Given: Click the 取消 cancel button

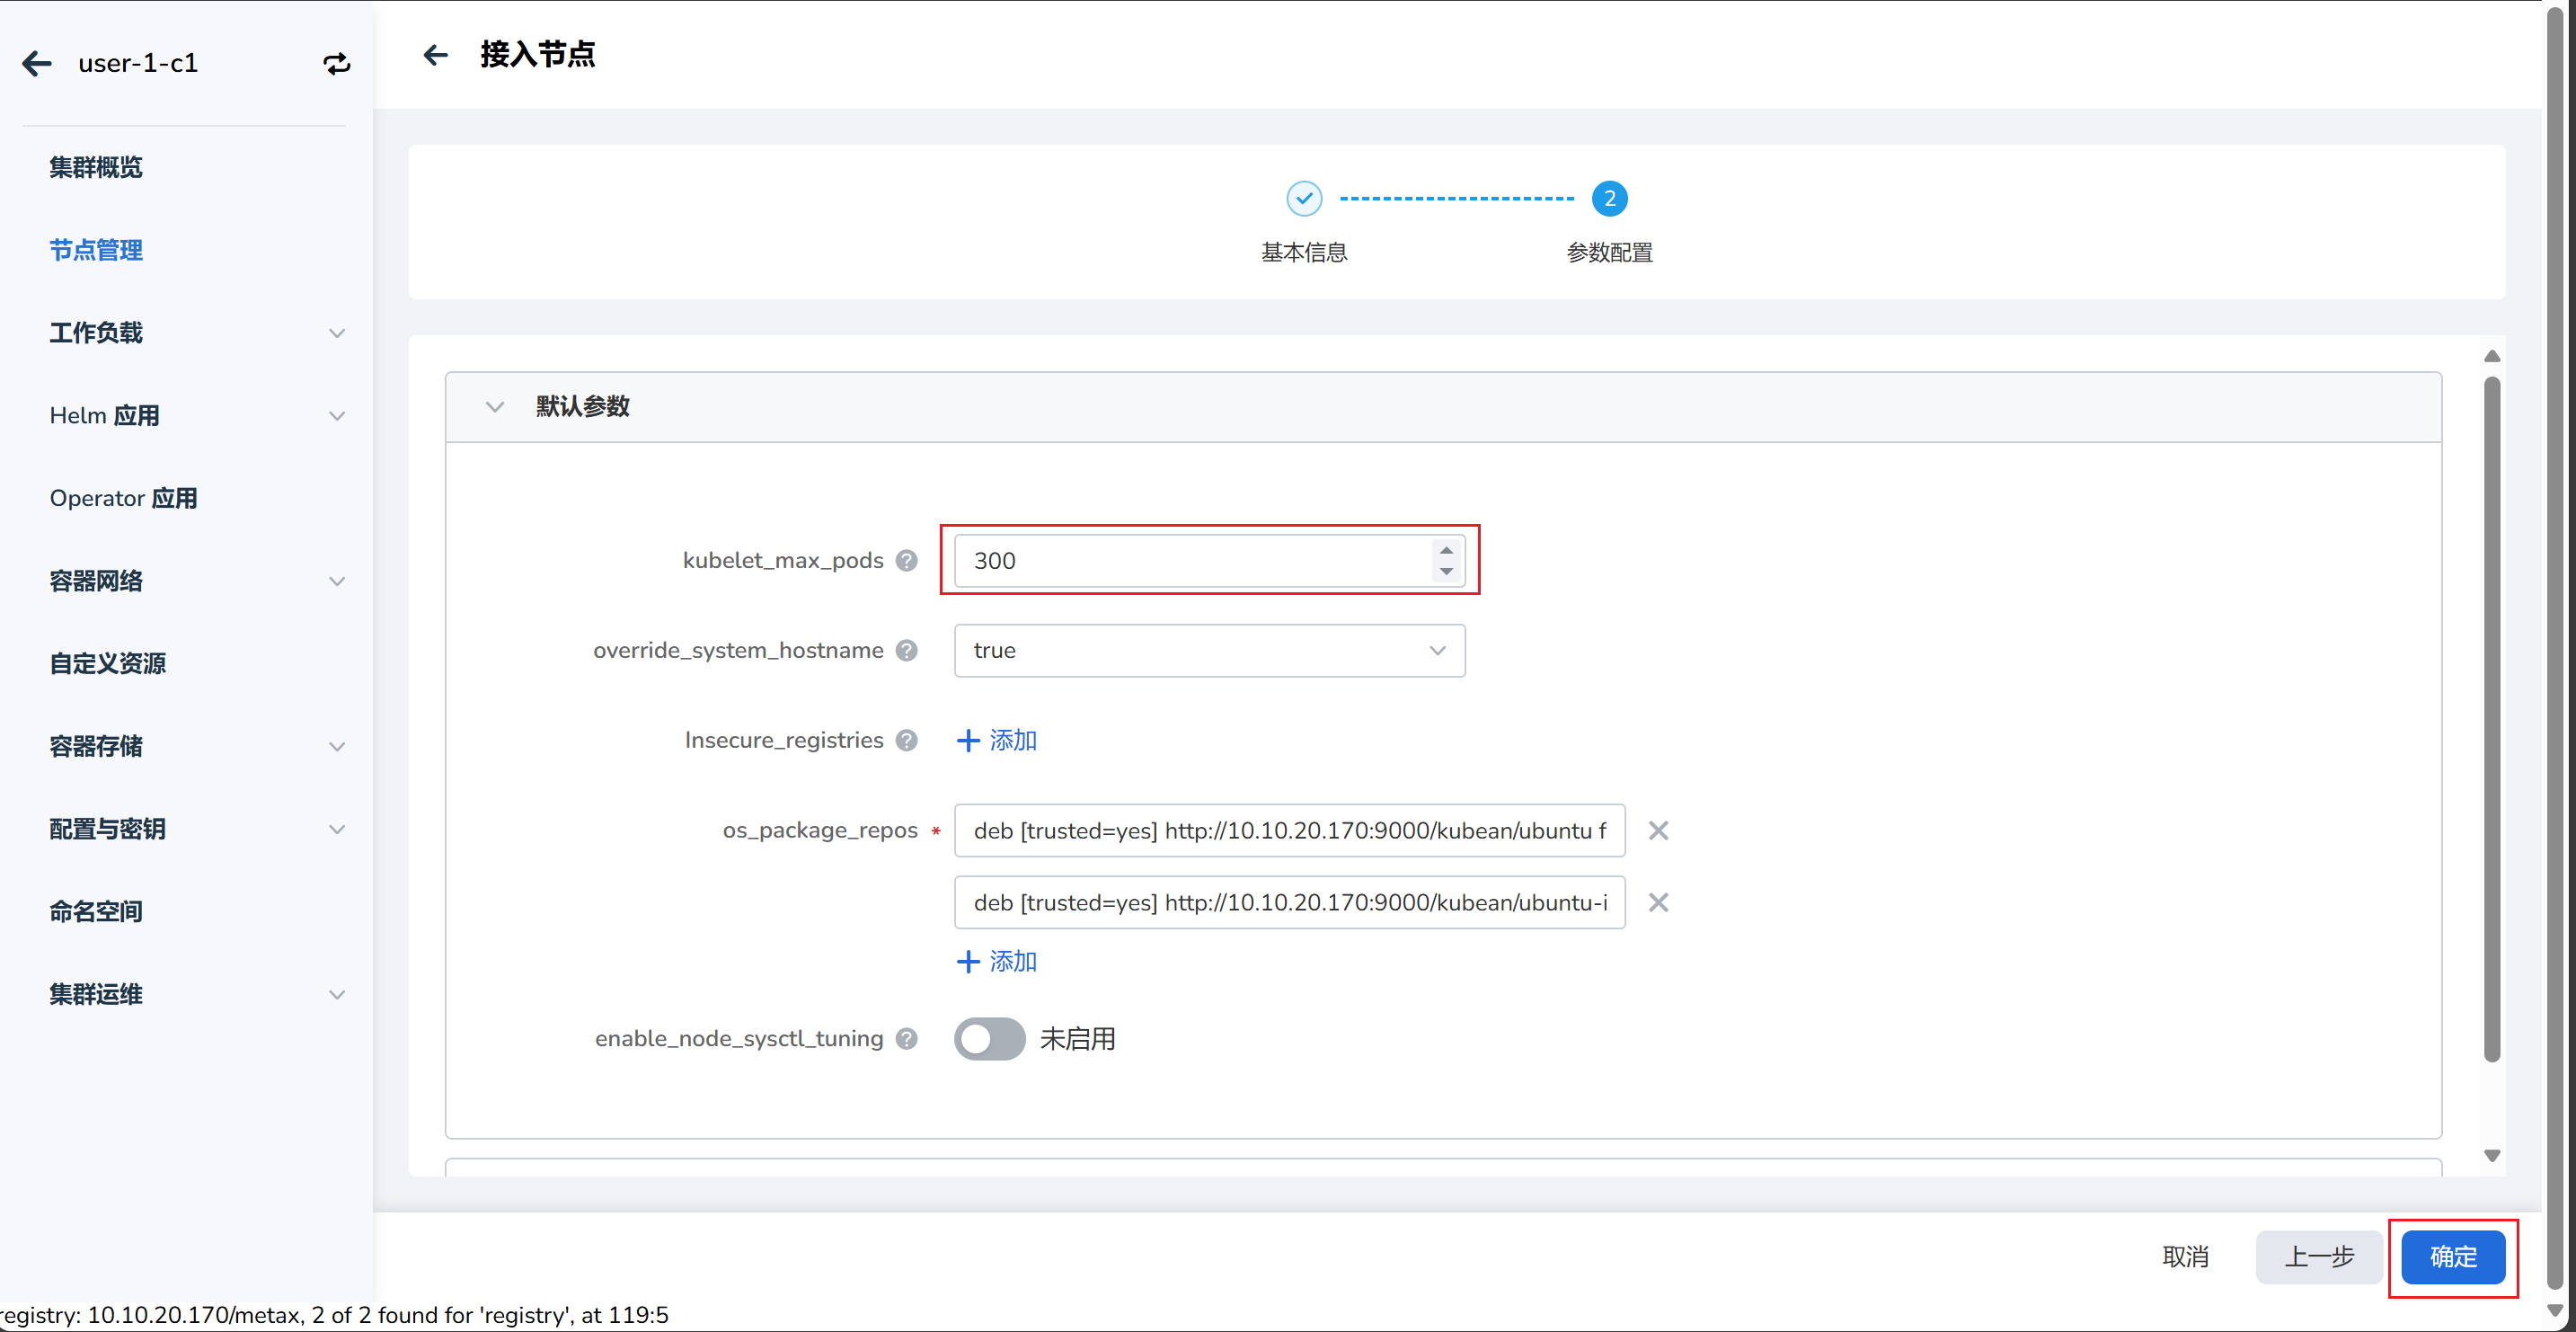Looking at the screenshot, I should coord(2185,1256).
